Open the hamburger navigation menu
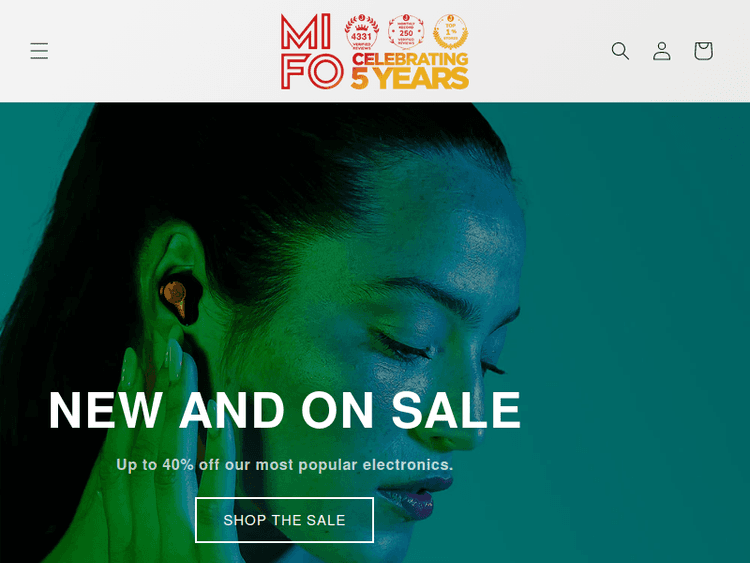The height and width of the screenshot is (563, 750). (39, 51)
